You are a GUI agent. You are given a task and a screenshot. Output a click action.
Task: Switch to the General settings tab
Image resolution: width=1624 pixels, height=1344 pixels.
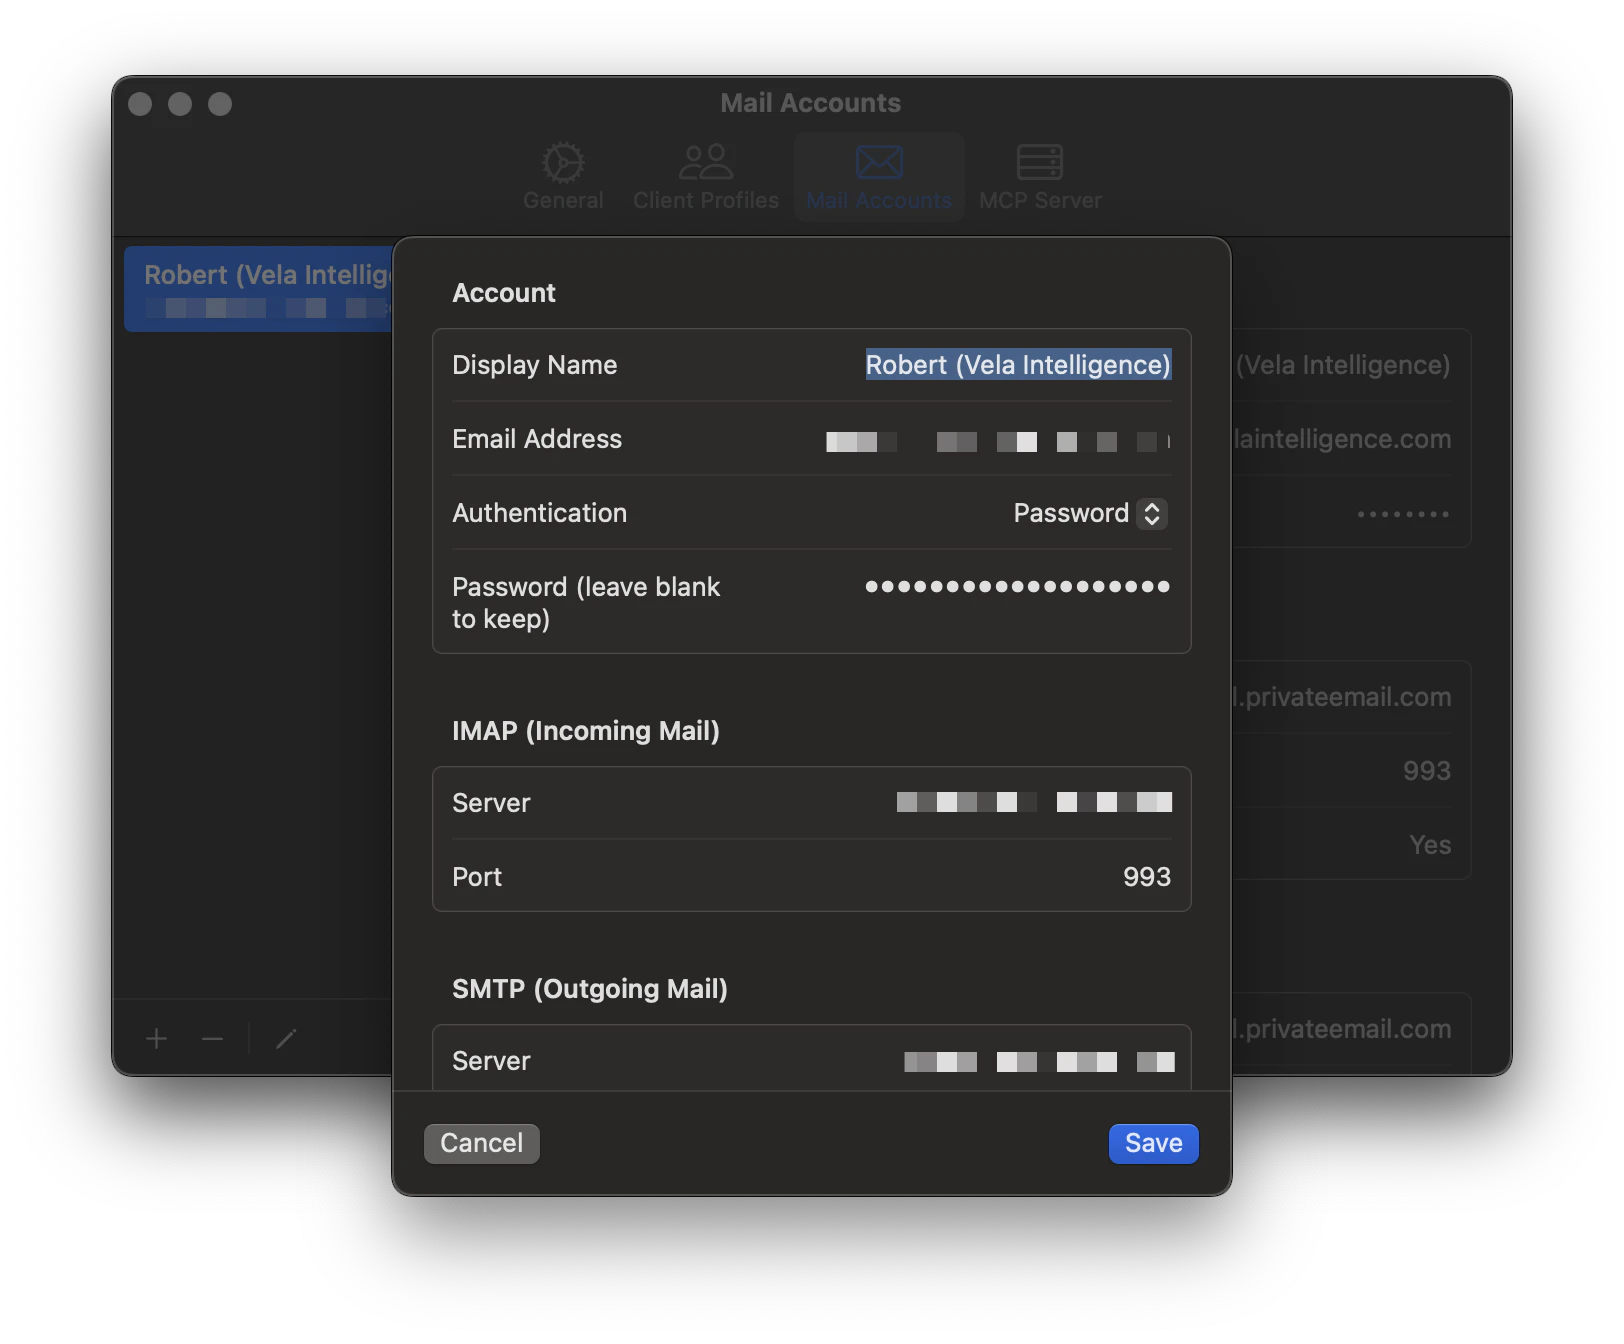562,175
